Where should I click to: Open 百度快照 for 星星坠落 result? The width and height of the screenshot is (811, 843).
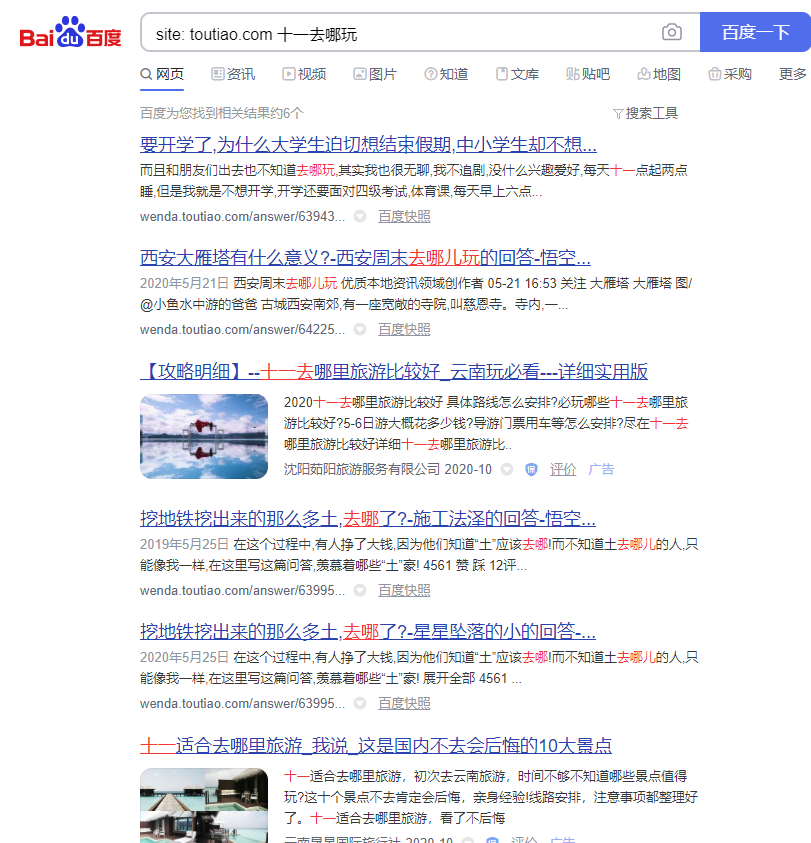404,704
